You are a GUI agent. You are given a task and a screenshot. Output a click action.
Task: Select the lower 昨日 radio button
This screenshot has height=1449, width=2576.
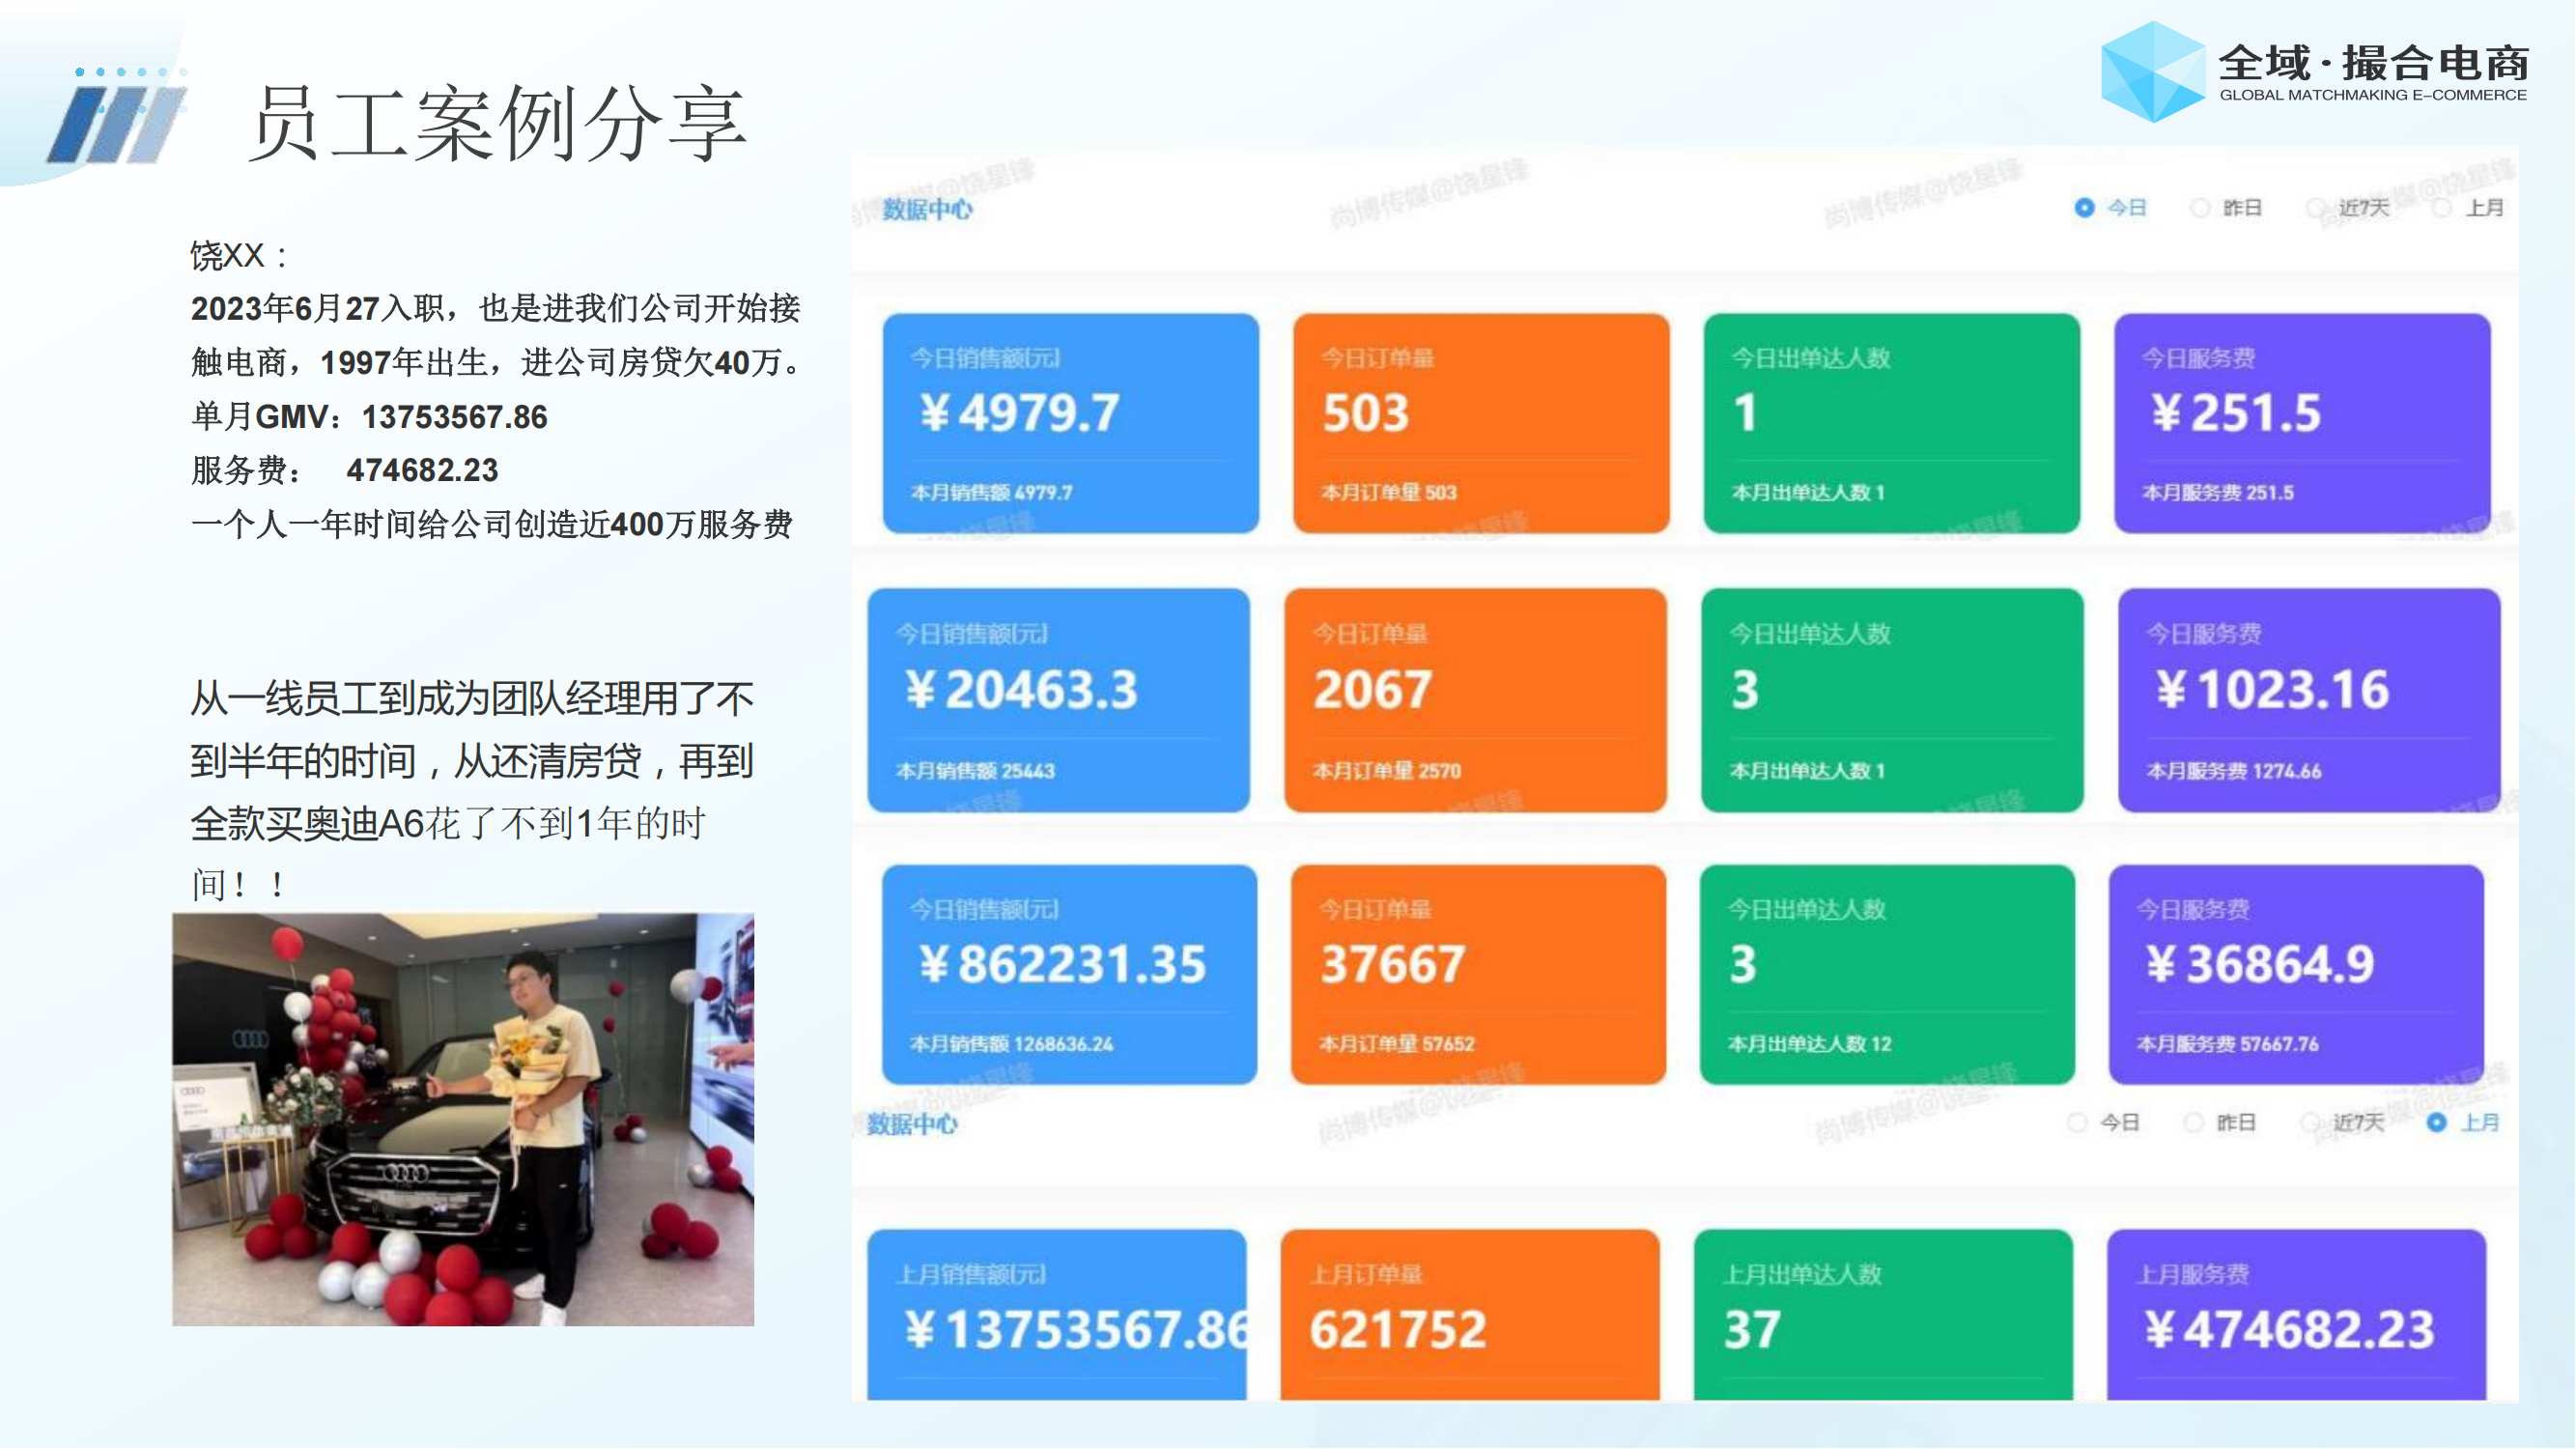[x=2194, y=1123]
